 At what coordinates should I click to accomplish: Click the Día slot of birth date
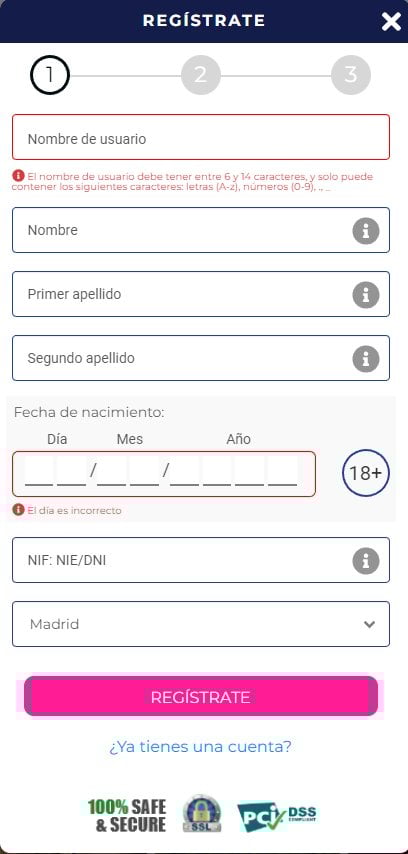(x=55, y=472)
